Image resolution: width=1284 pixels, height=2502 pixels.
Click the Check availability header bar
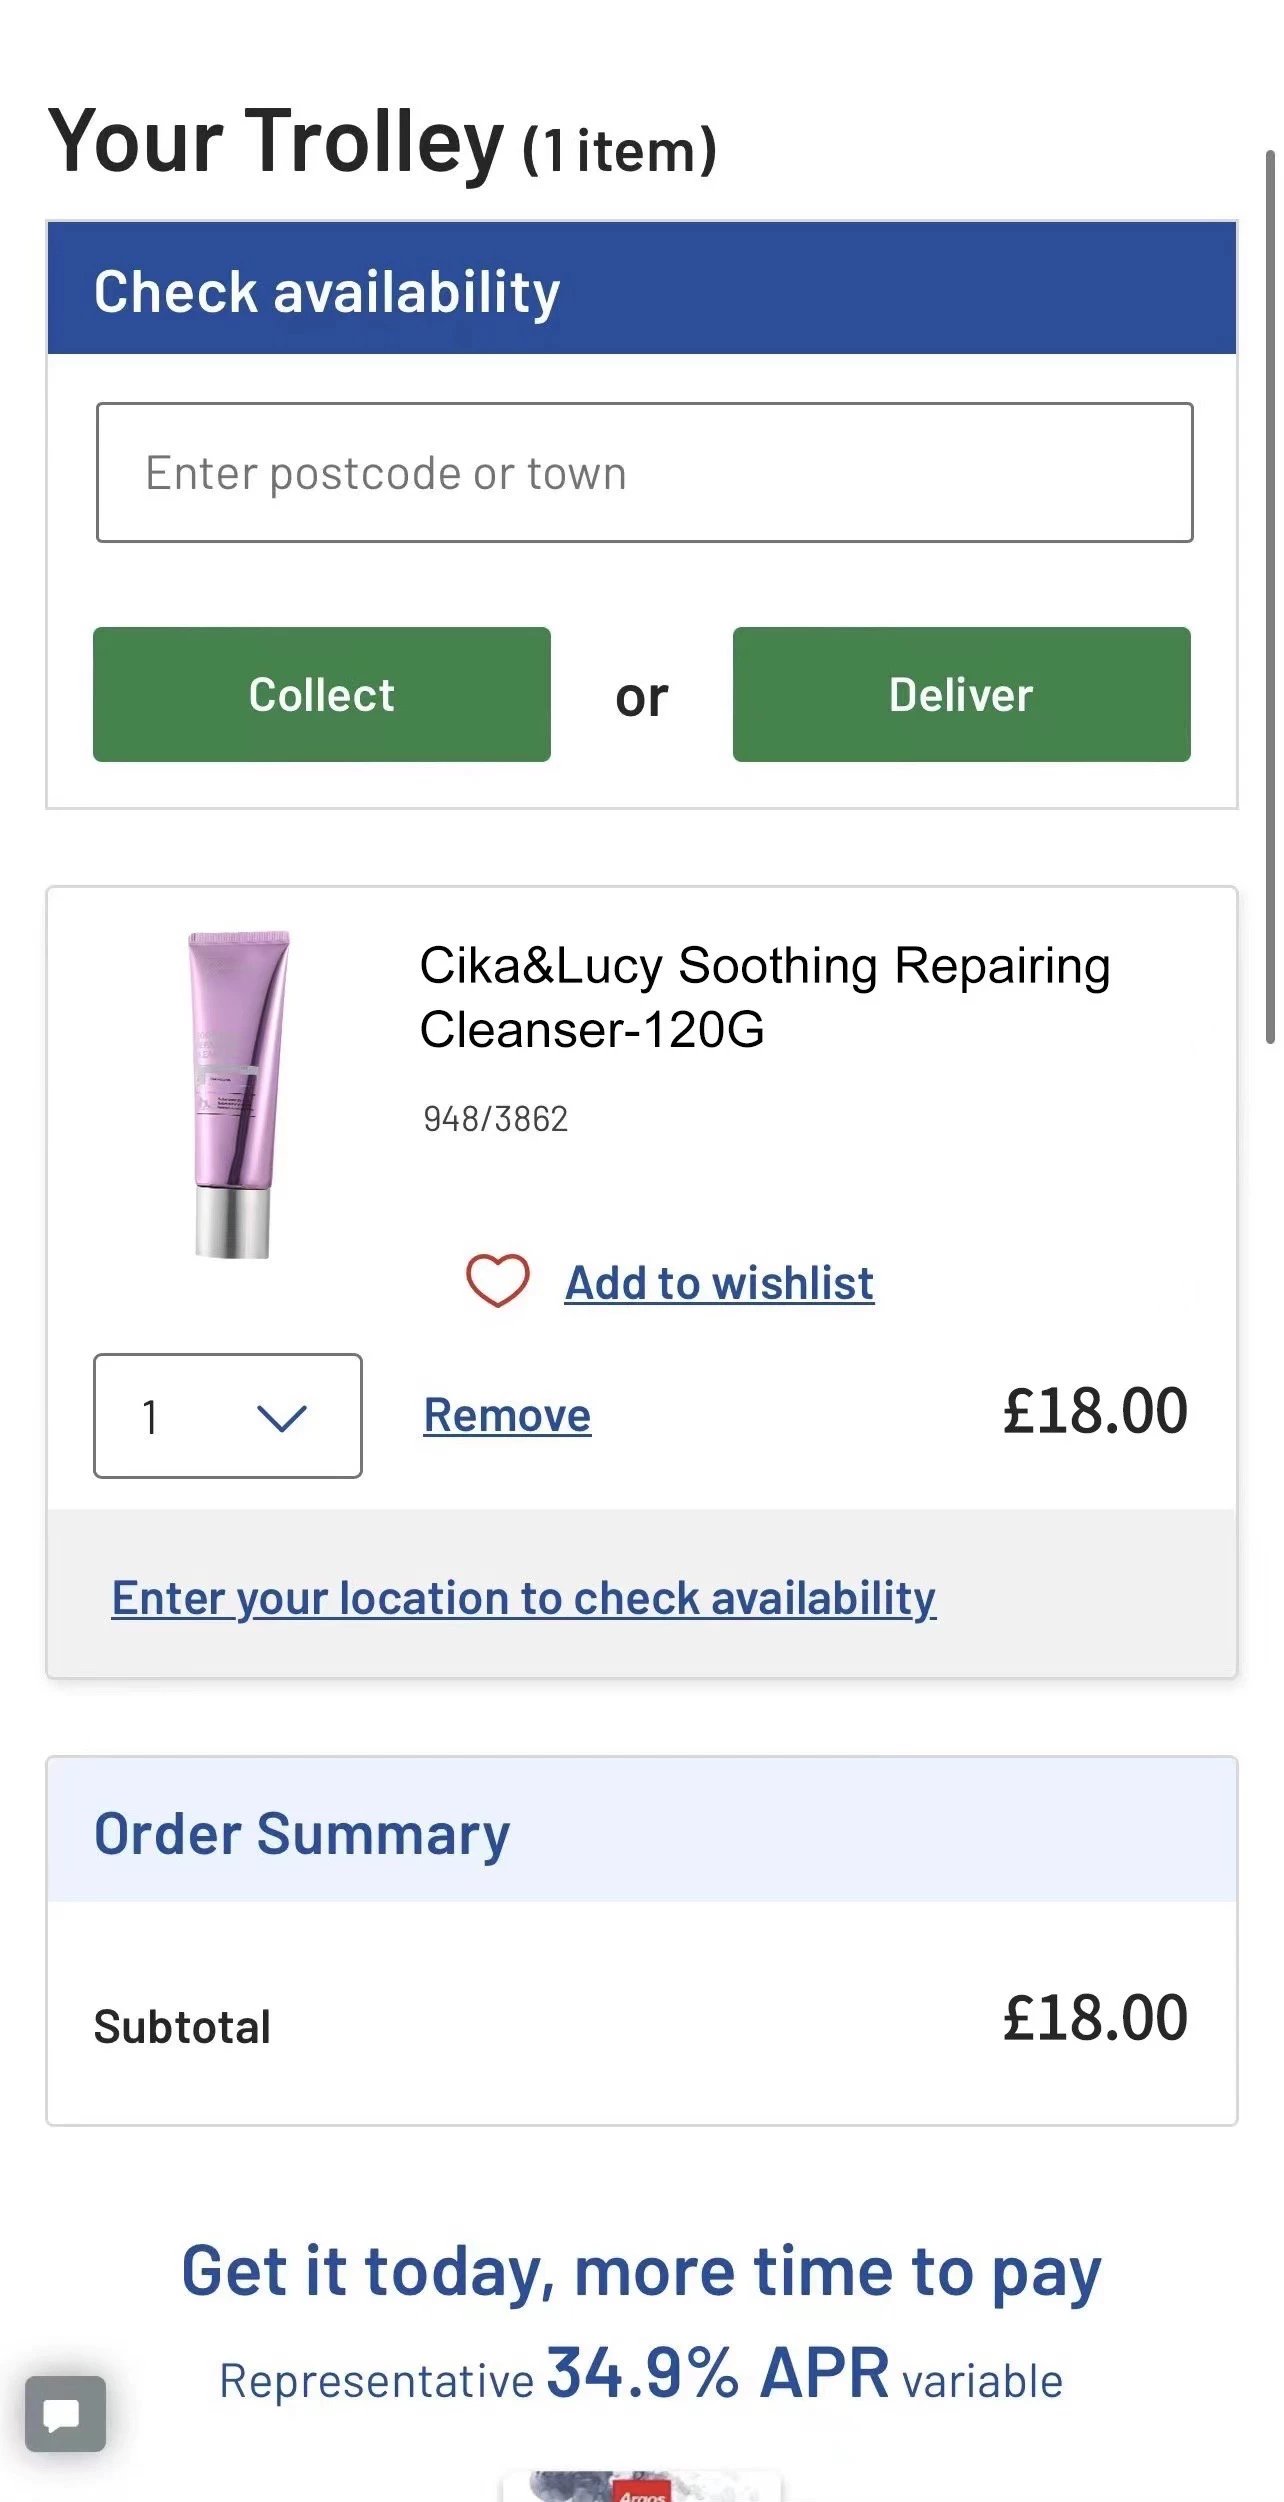coord(641,289)
